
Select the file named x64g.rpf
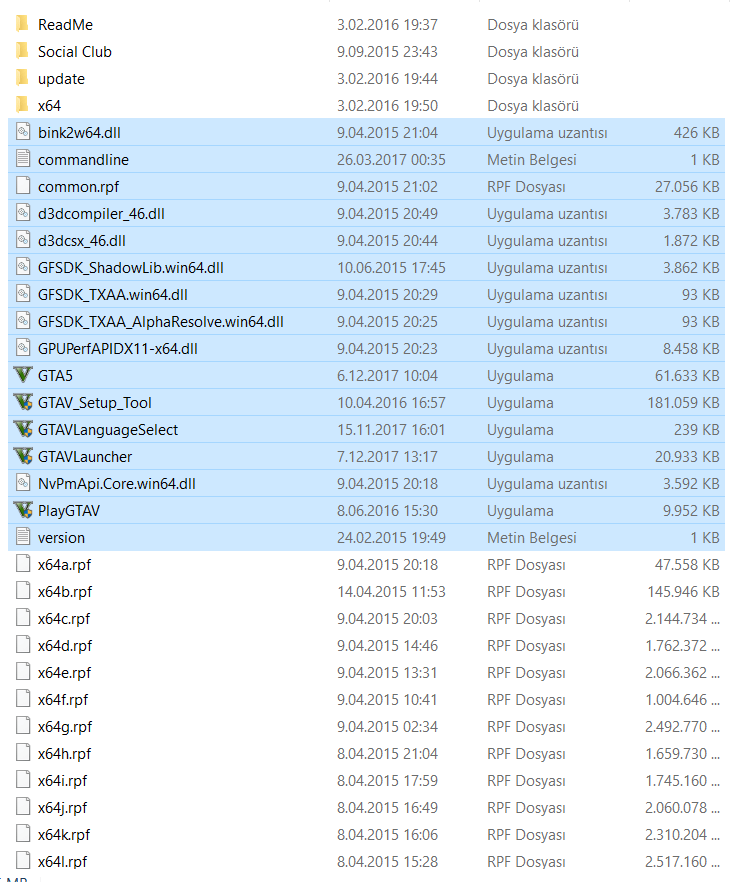click(x=65, y=727)
